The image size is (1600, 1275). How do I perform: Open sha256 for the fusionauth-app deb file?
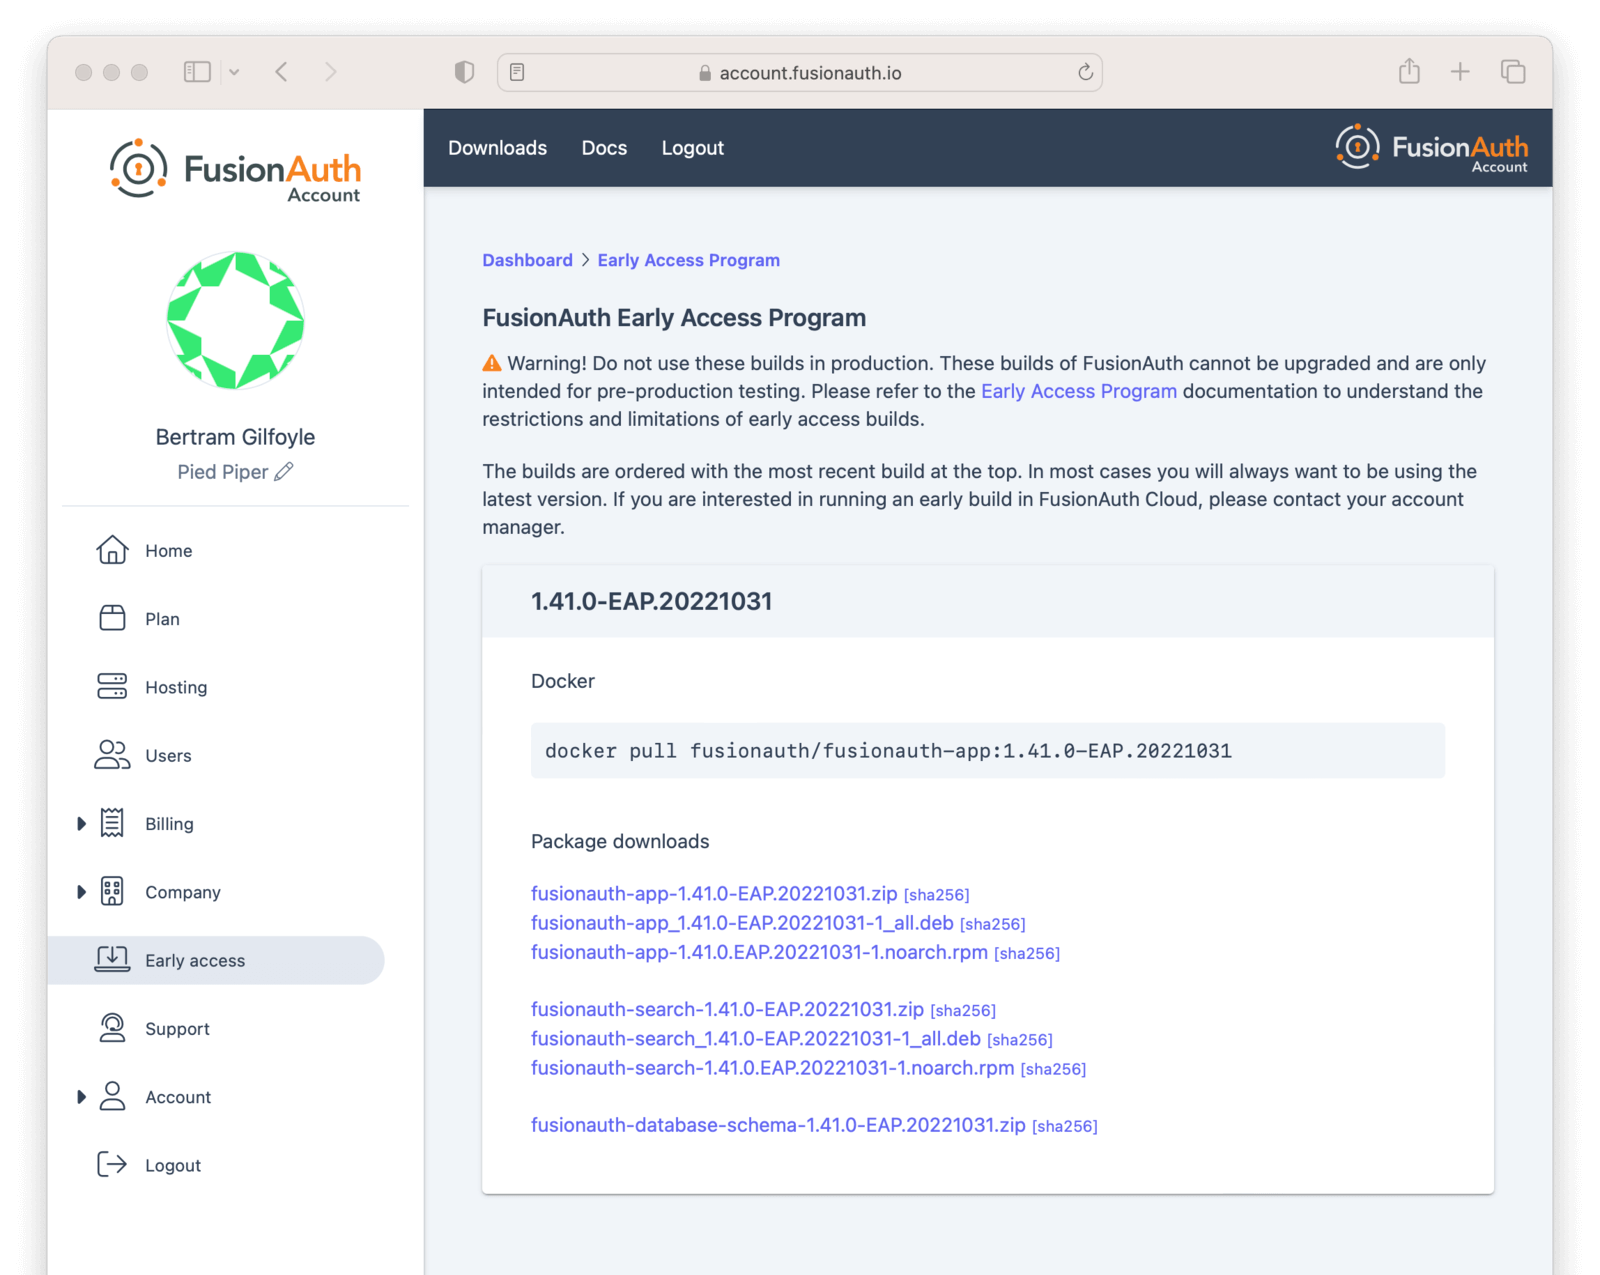point(993,924)
